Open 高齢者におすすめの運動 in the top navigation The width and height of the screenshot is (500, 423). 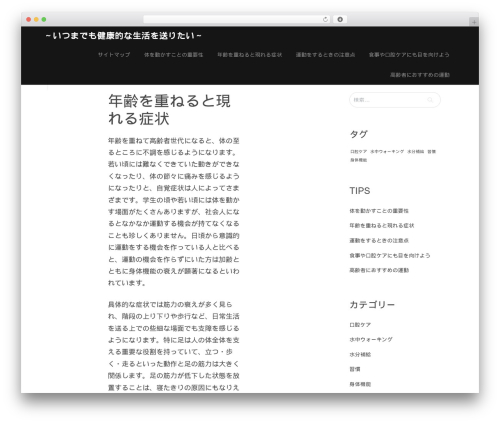420,75
